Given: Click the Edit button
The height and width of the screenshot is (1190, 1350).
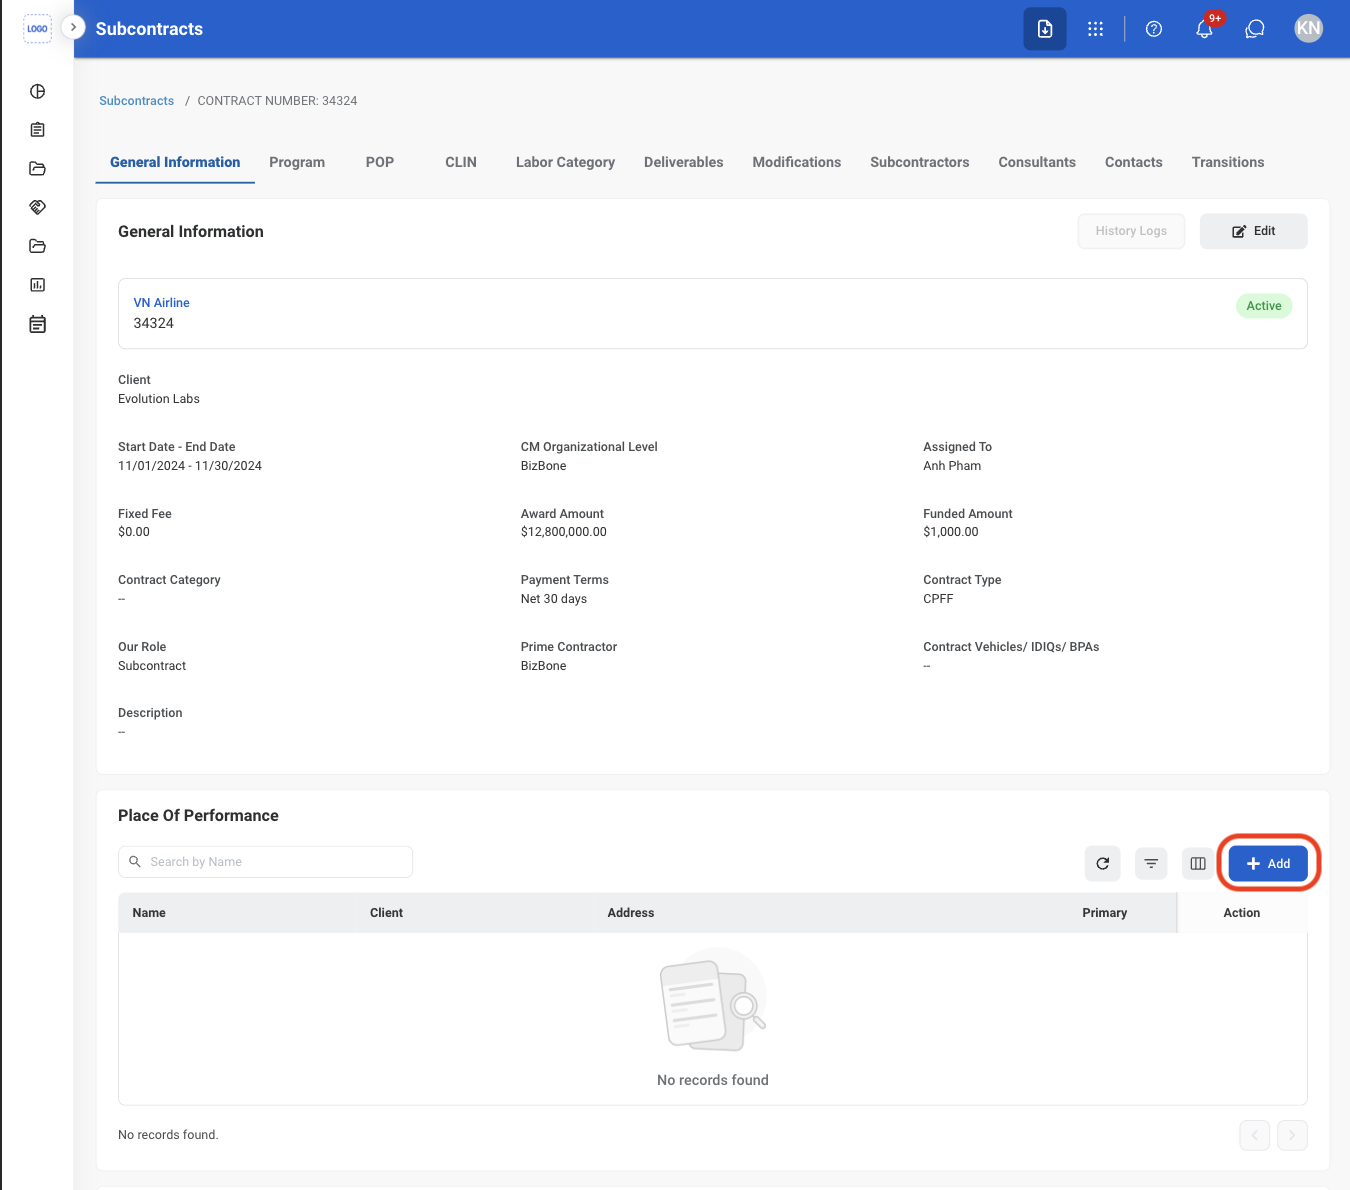Looking at the screenshot, I should (1254, 231).
